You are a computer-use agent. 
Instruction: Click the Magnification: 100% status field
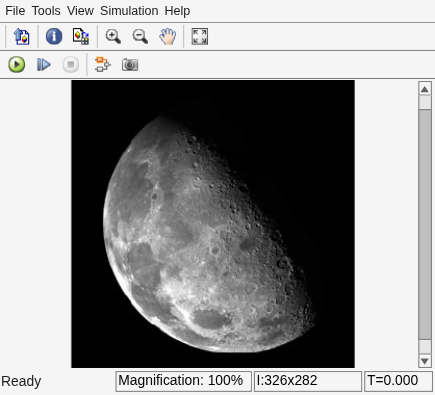[183, 381]
